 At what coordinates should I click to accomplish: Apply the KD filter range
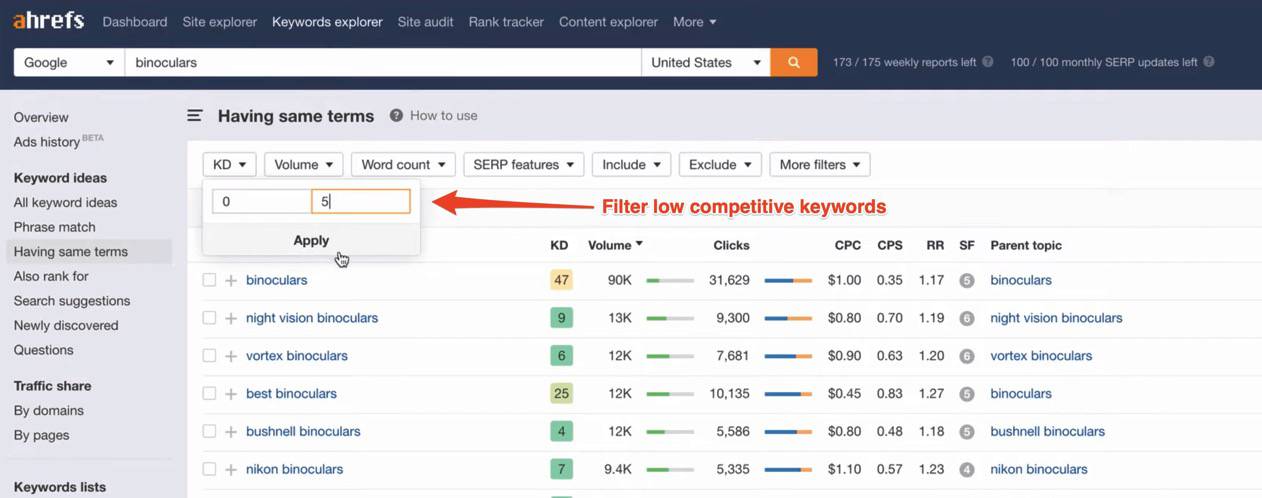coord(311,240)
